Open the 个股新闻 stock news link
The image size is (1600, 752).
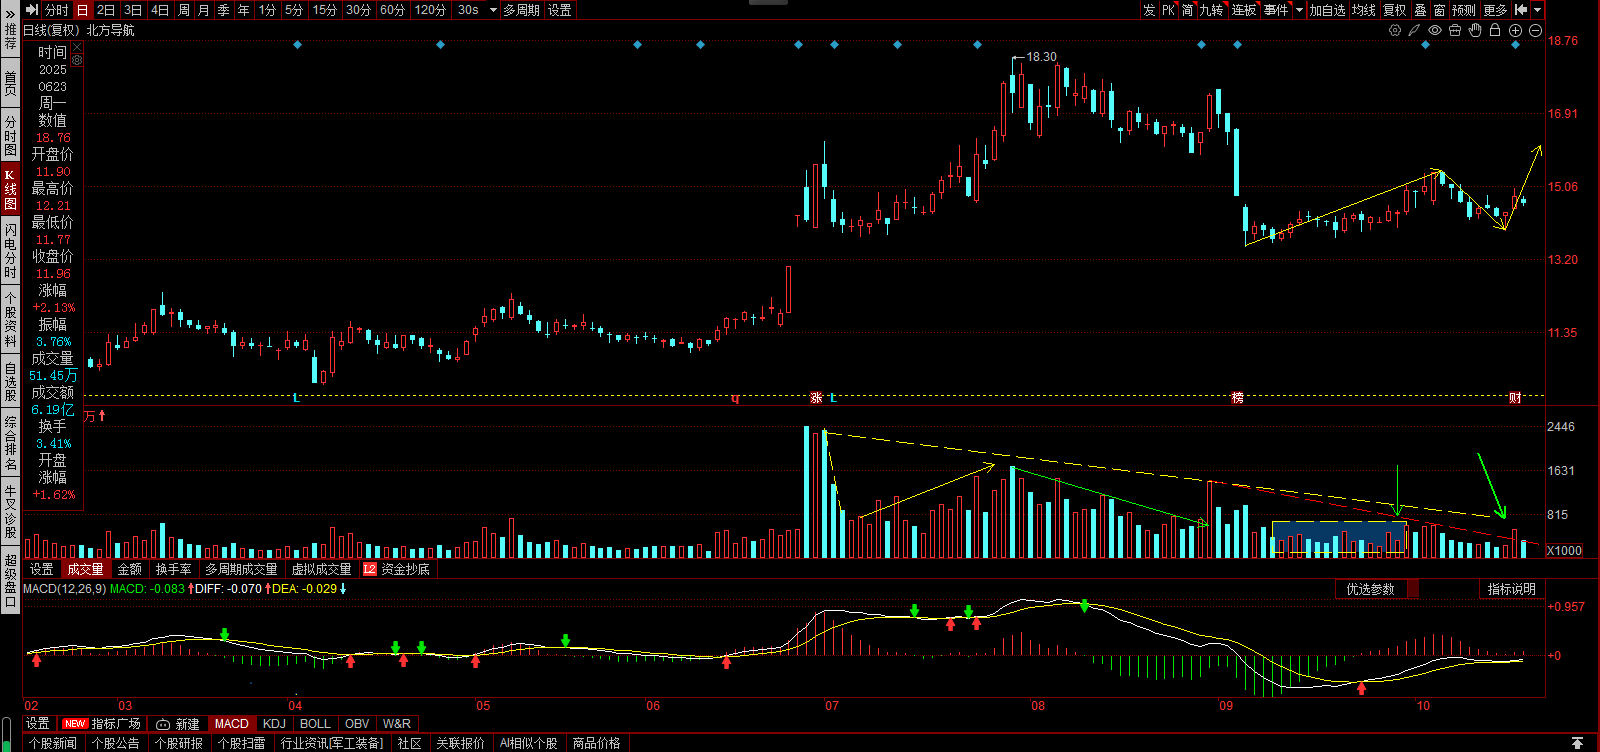[x=53, y=743]
